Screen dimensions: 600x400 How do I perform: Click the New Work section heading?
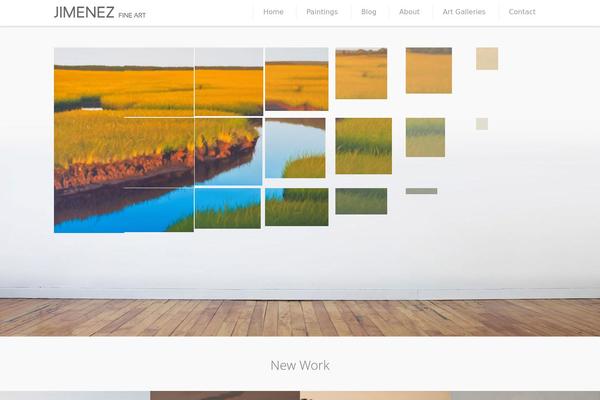coord(300,365)
